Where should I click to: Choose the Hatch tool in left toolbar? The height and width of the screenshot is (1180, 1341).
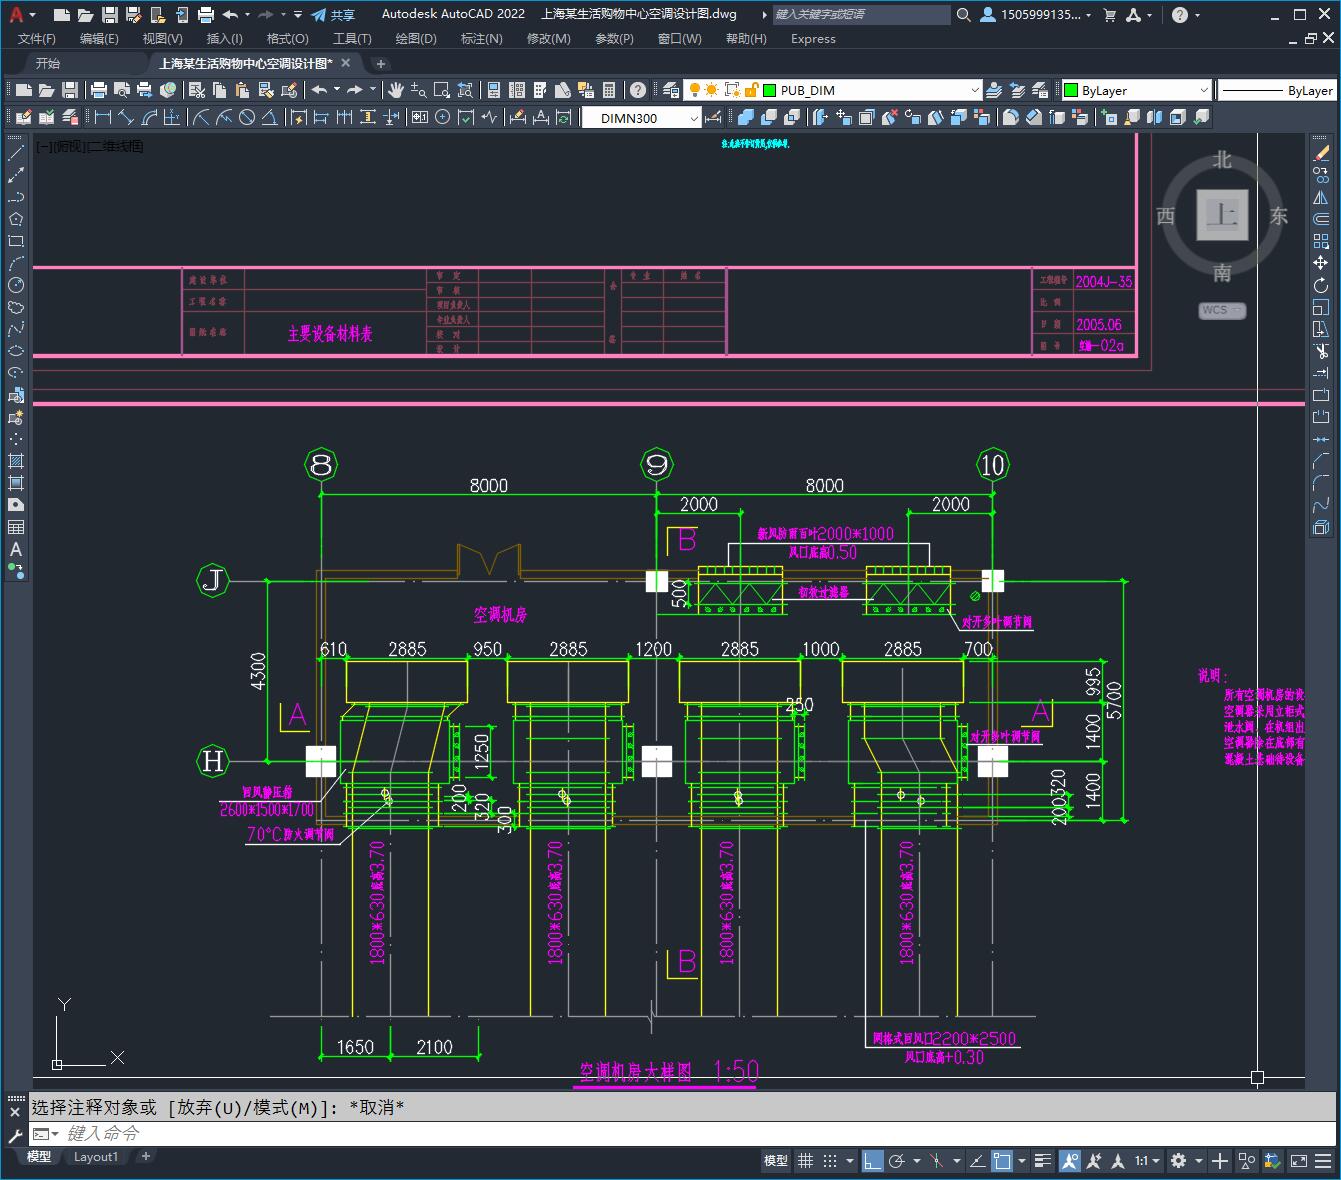[16, 461]
